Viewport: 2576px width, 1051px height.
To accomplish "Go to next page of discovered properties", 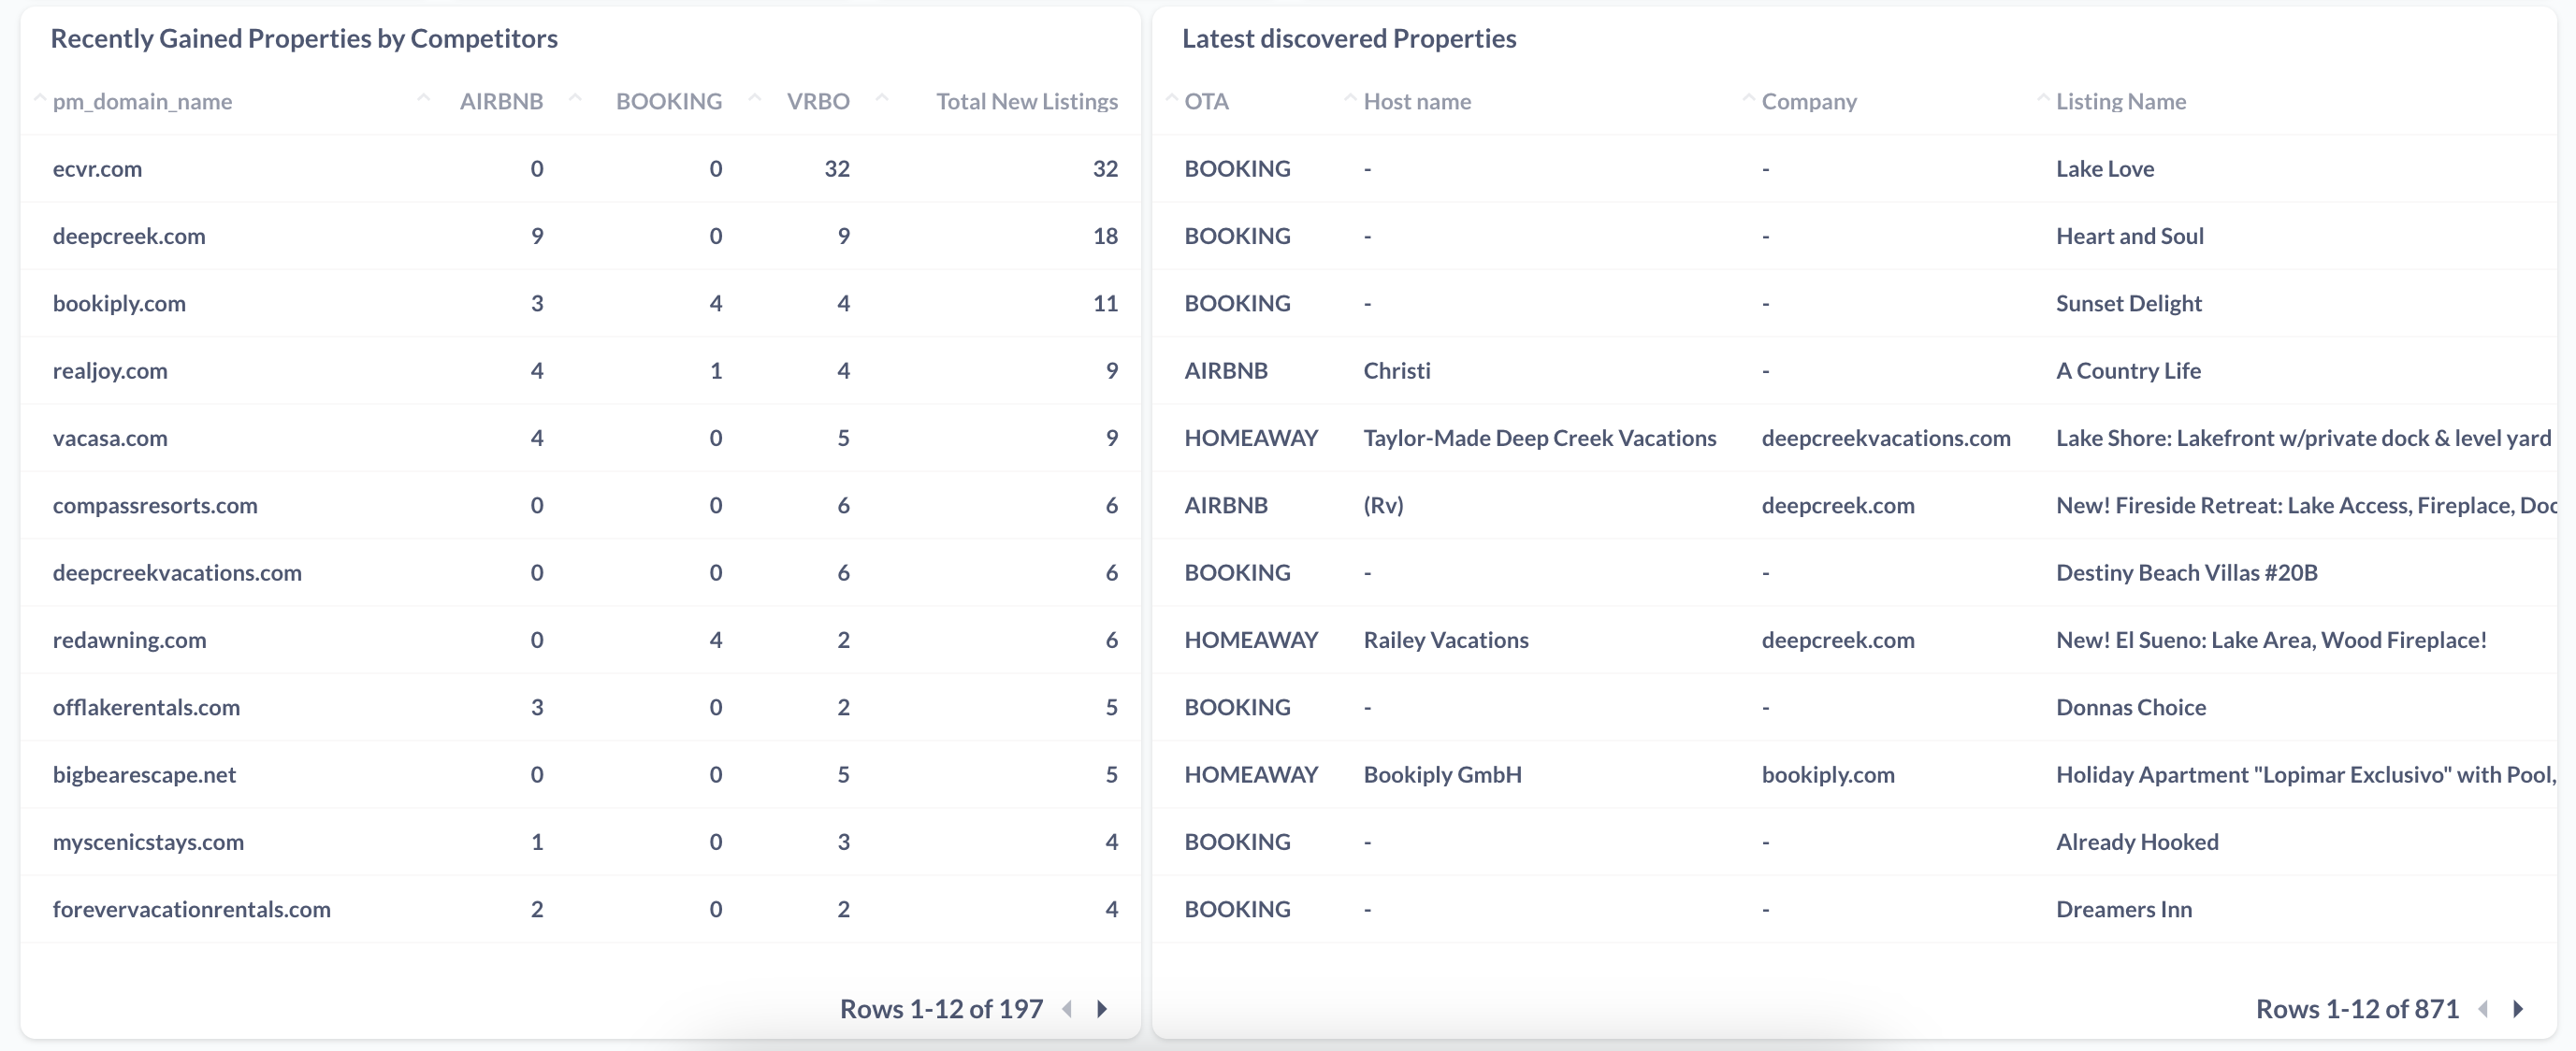I will (2518, 1008).
